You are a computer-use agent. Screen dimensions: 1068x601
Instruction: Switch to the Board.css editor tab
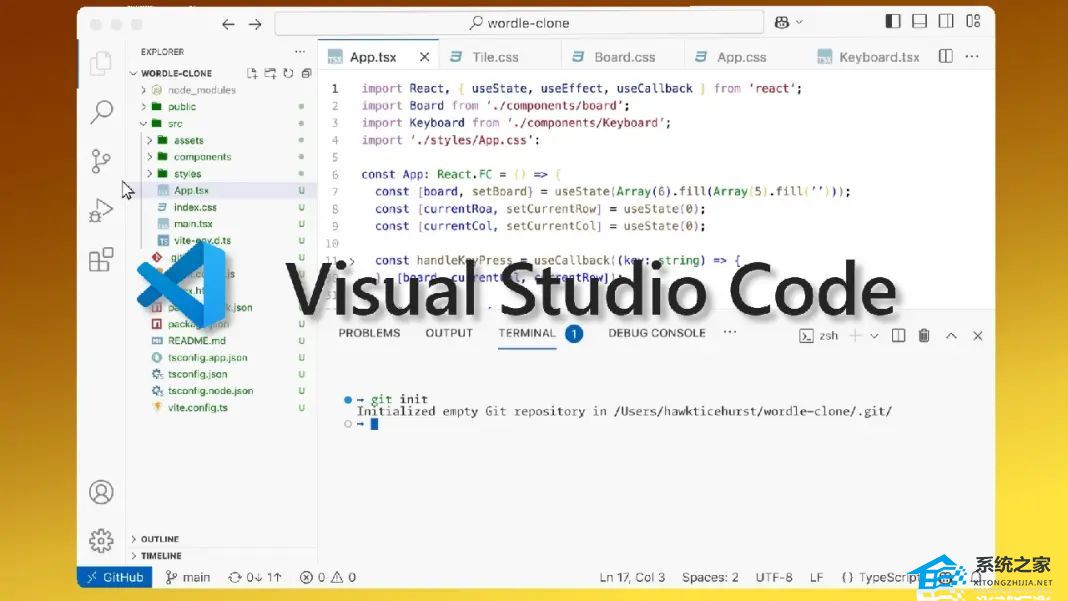(624, 57)
